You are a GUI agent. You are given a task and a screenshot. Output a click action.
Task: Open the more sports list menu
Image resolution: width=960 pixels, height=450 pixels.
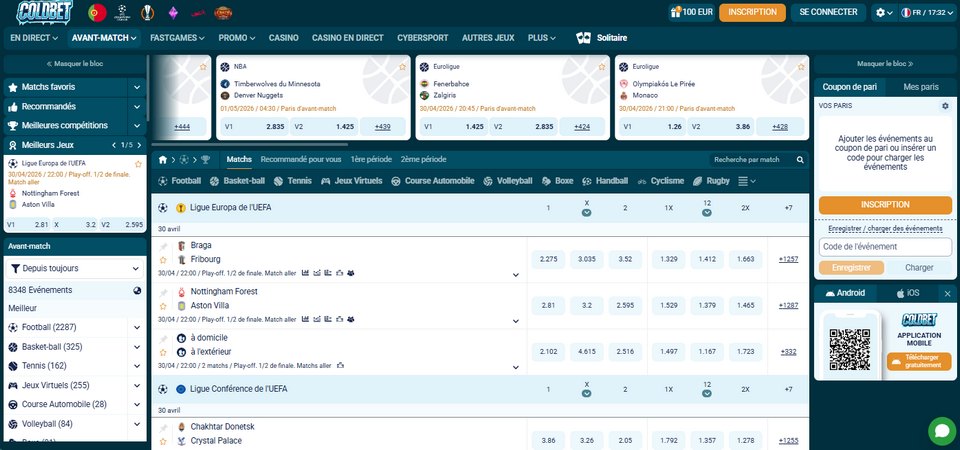746,181
